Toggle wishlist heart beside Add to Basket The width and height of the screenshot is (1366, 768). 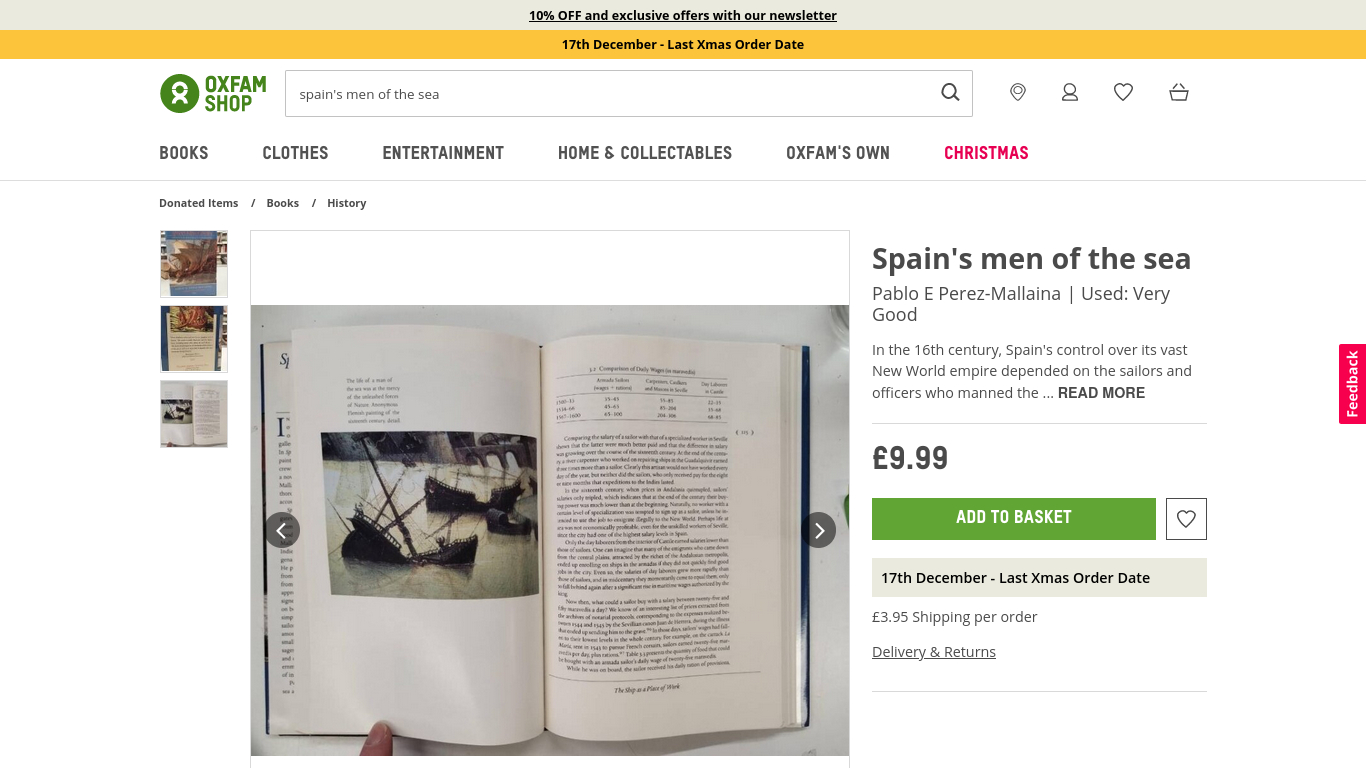pyautogui.click(x=1186, y=519)
